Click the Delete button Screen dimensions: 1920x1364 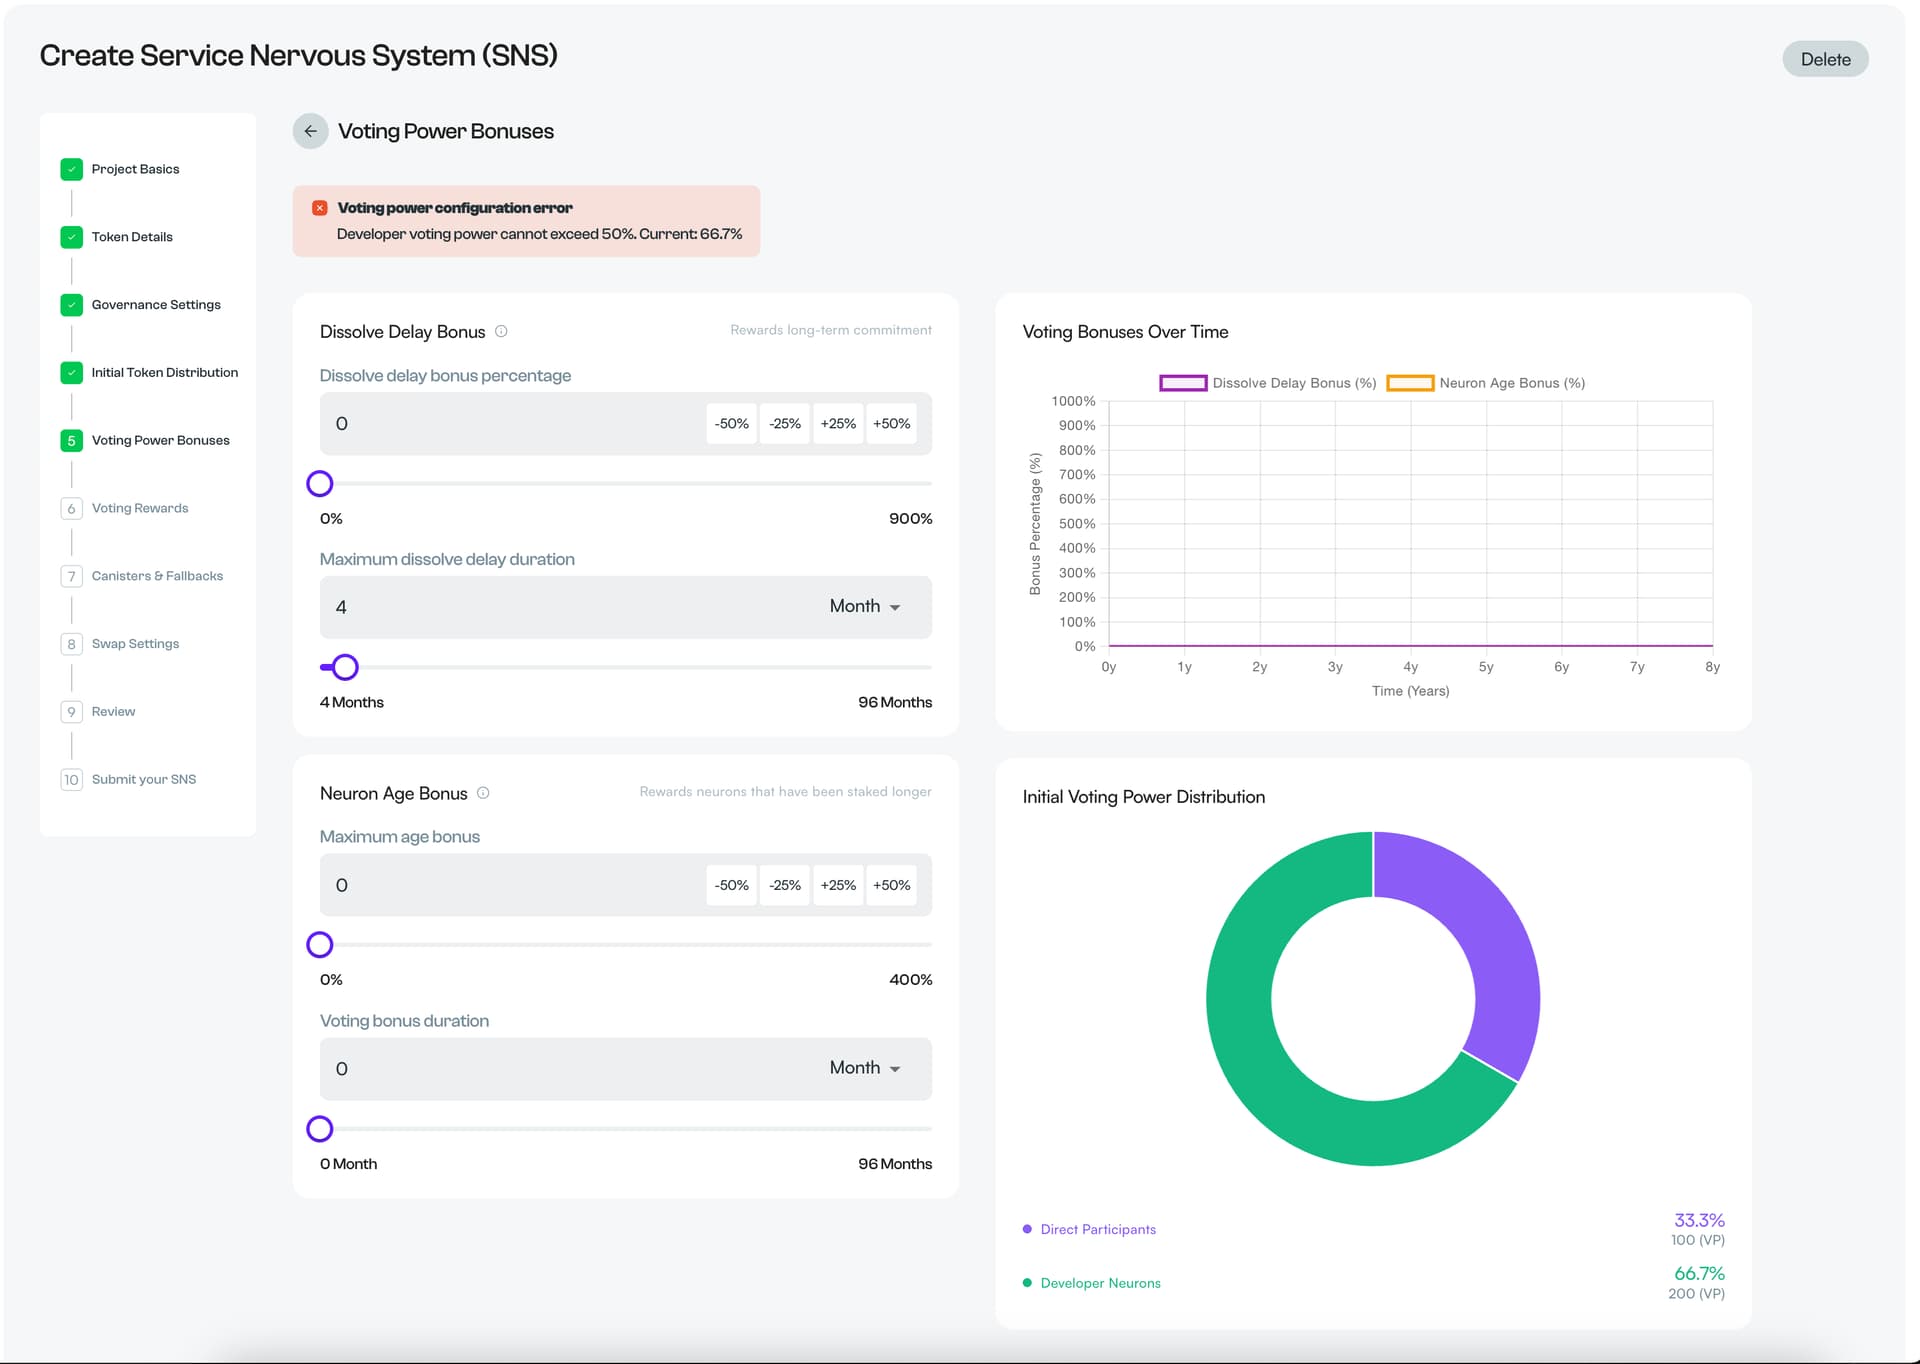coord(1825,59)
